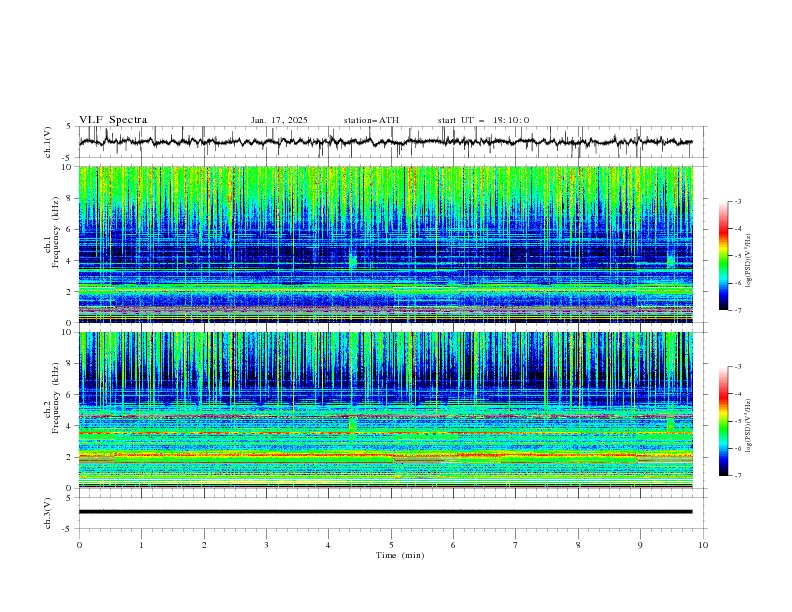
Task: Click the "ch.1(V)" waveform axis label
Action: [x=48, y=142]
